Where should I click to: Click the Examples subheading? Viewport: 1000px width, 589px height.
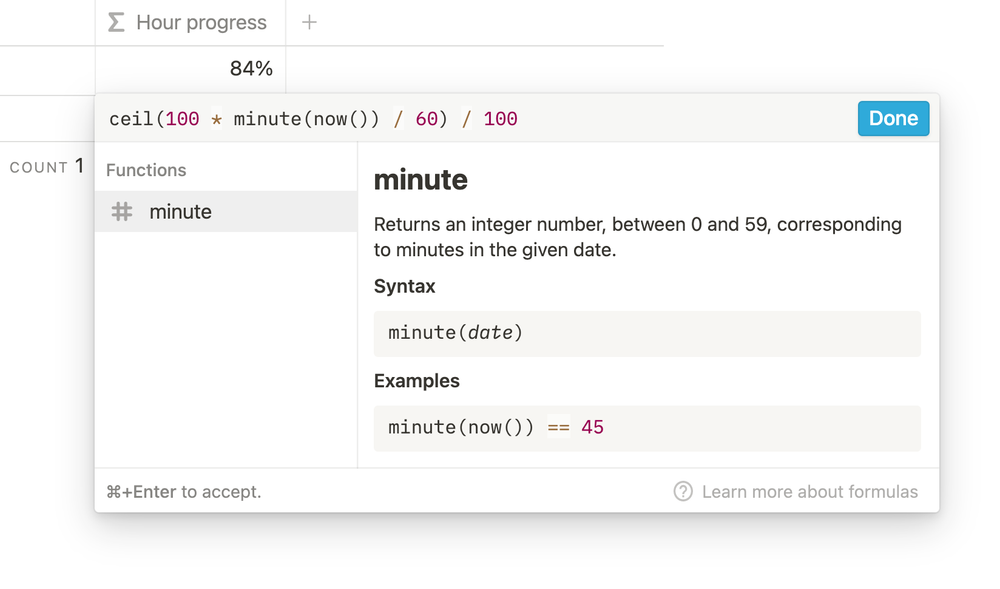[x=416, y=381]
